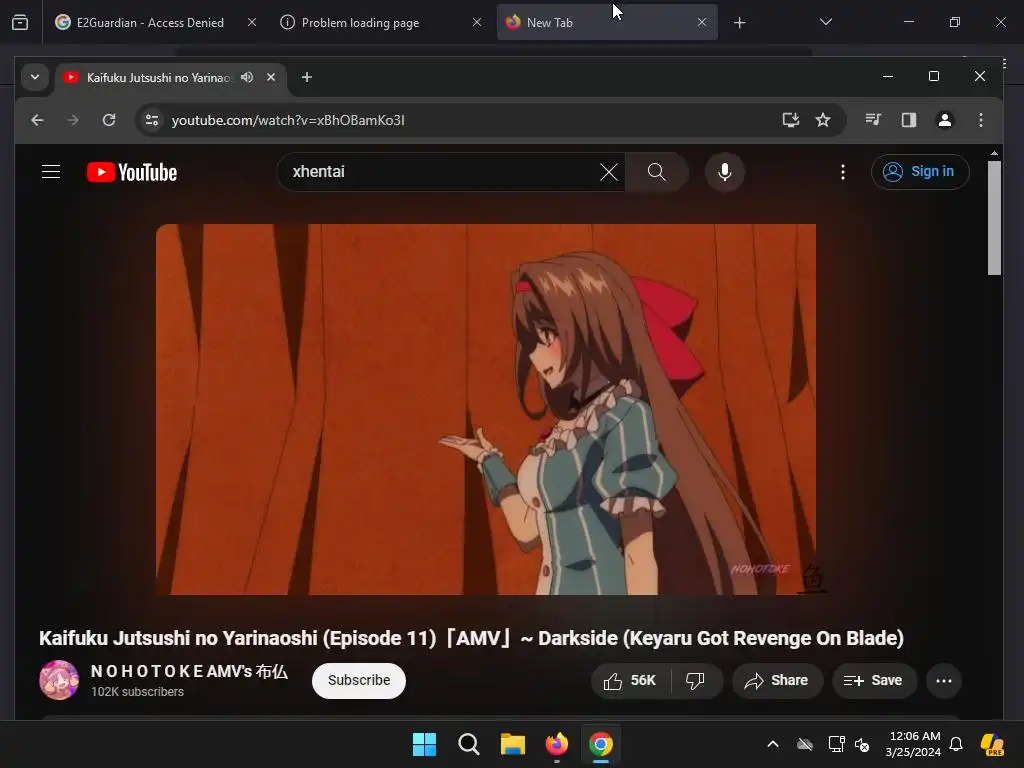
Task: Go to the YouTube home logo
Action: (132, 172)
